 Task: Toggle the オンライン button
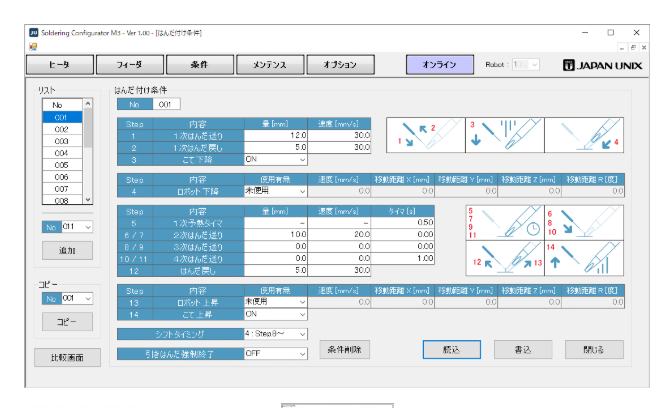point(440,65)
